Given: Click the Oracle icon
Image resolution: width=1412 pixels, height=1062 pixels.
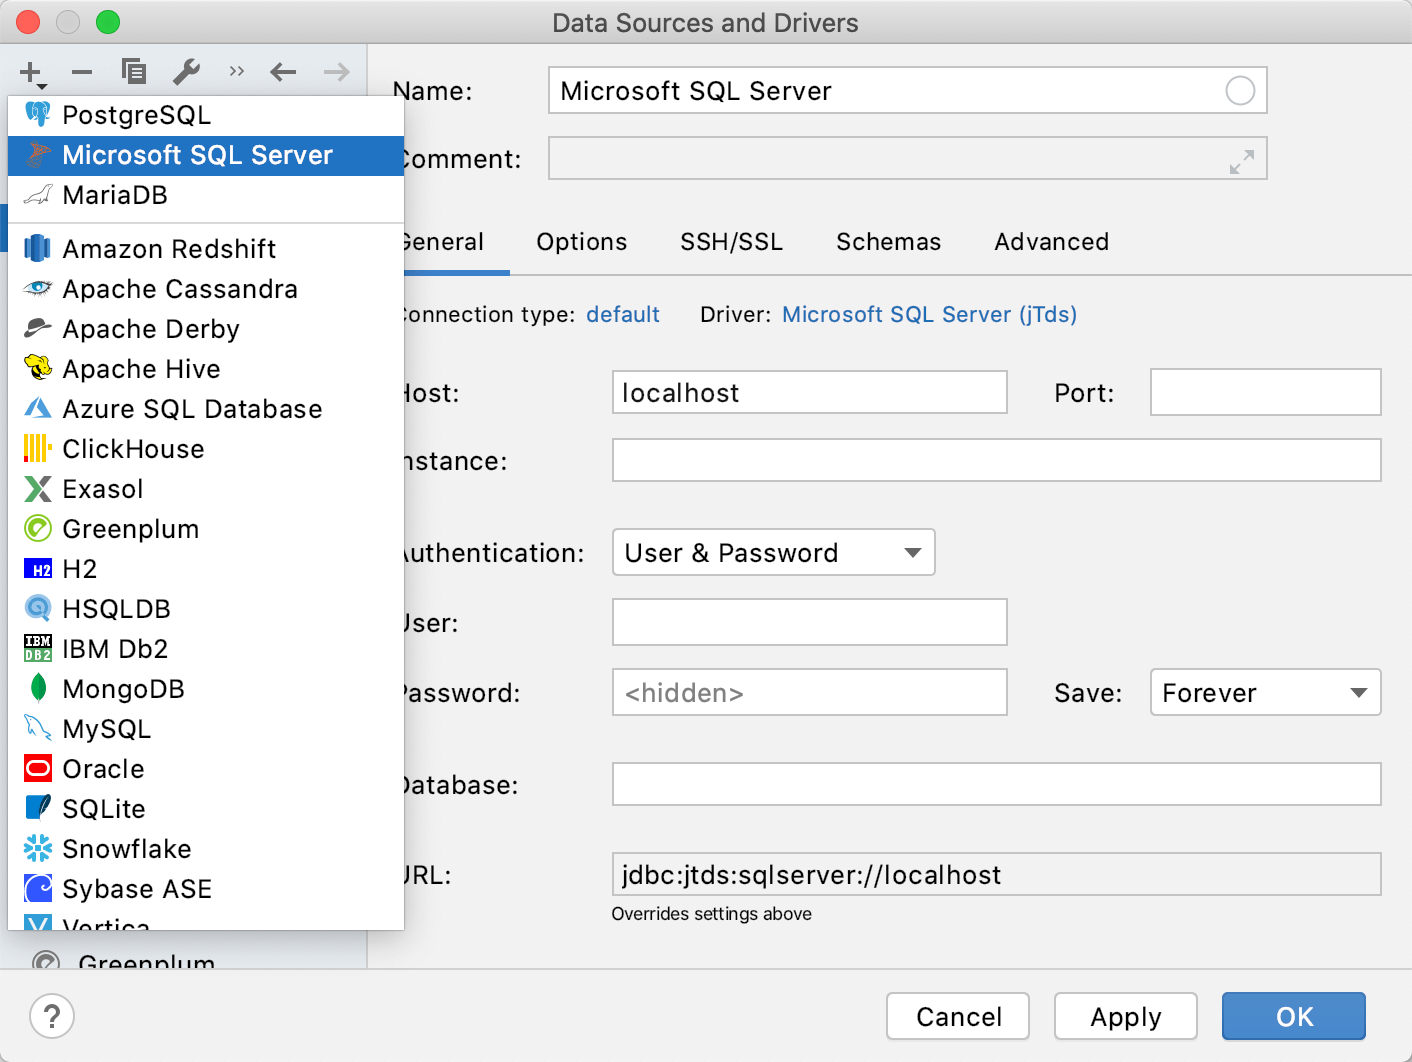Looking at the screenshot, I should [38, 768].
